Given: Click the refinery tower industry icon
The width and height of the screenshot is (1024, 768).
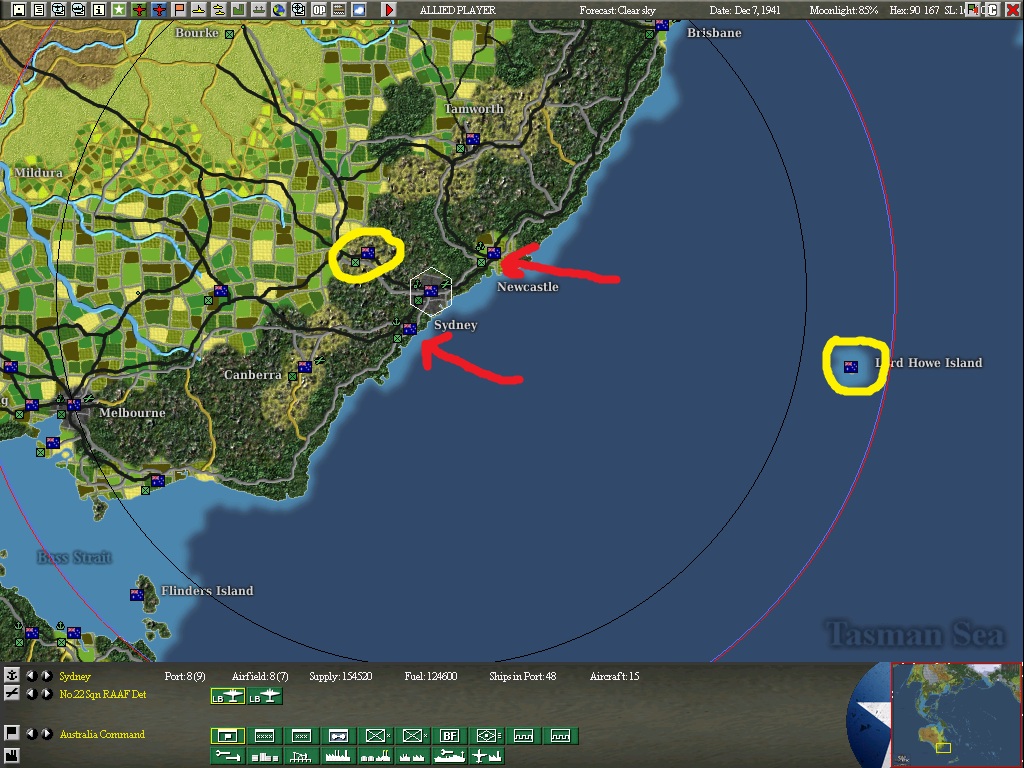Looking at the screenshot, I should (x=301, y=756).
